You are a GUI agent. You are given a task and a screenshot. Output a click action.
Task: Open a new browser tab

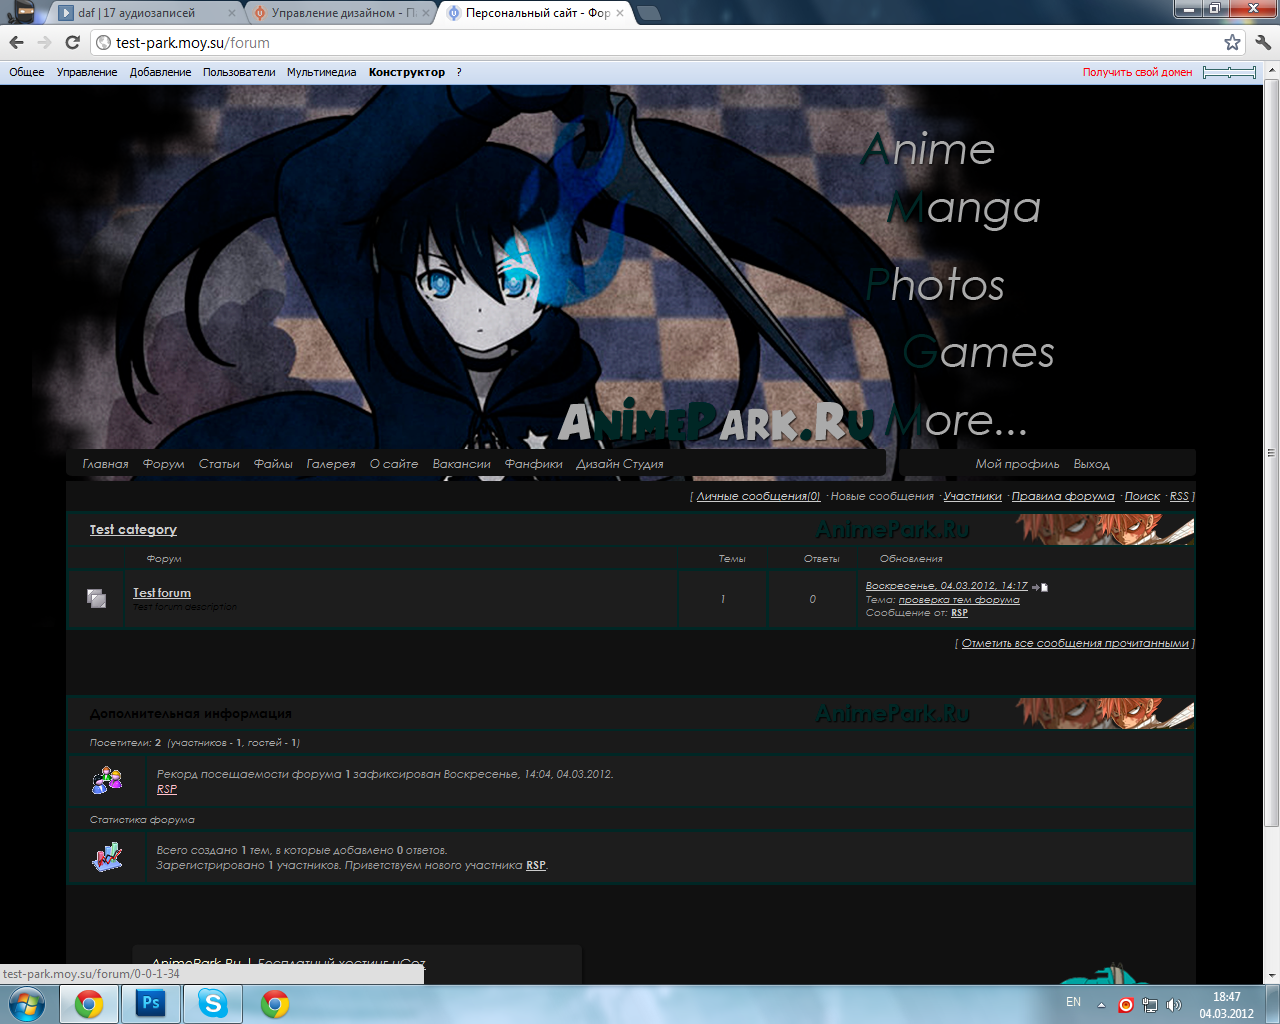(649, 13)
